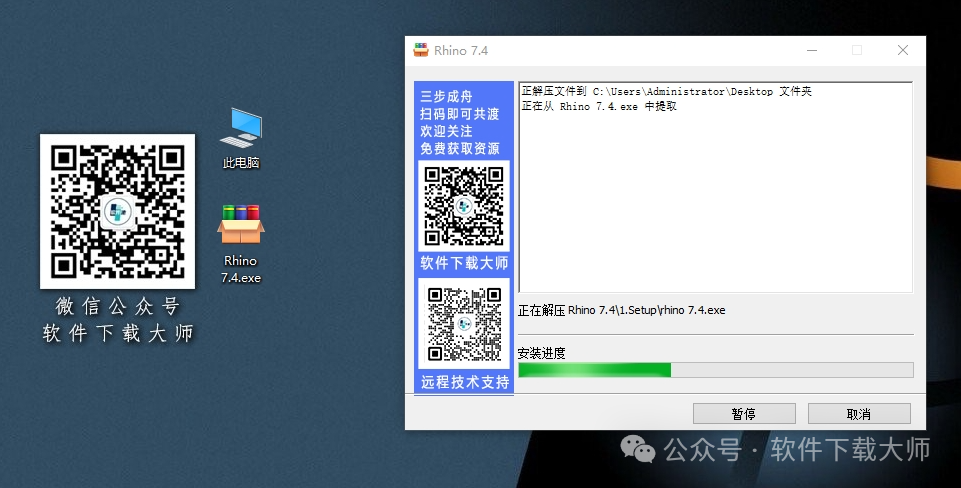
Task: Click the 免费获取资源 text in blue panel
Action: point(460,148)
